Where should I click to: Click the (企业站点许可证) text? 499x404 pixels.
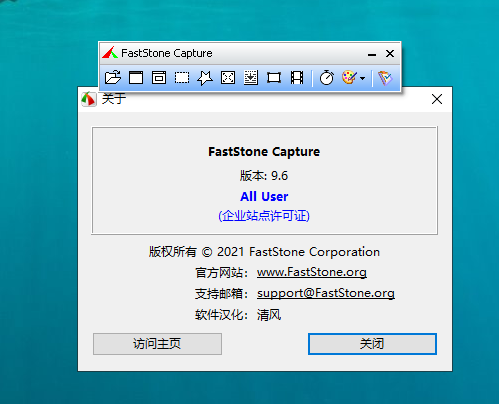point(264,216)
